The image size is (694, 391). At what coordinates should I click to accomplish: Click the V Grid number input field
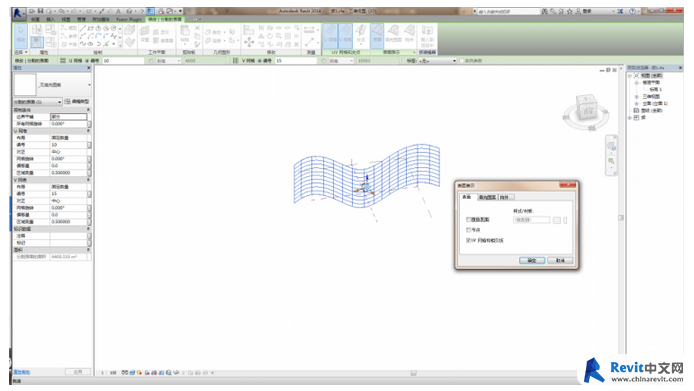click(x=296, y=61)
